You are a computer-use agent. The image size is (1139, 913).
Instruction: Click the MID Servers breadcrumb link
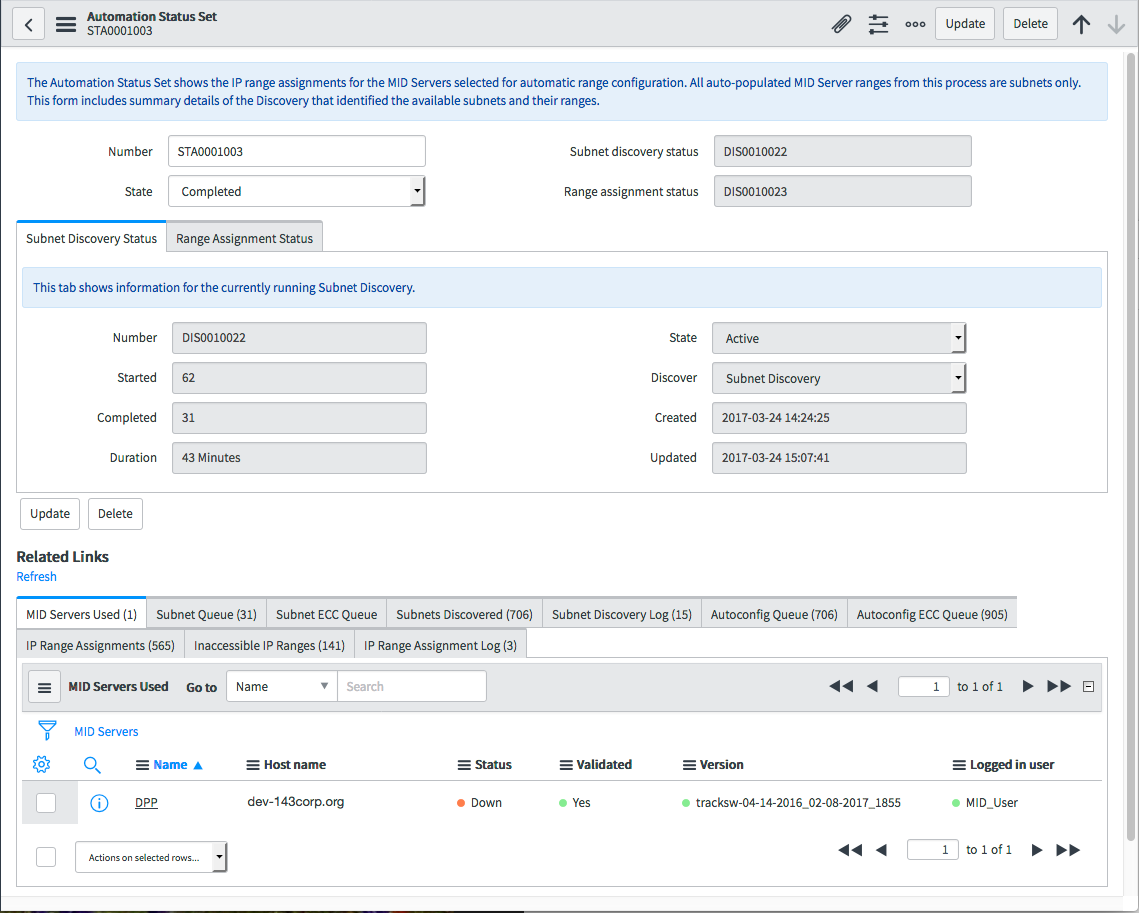(x=106, y=731)
